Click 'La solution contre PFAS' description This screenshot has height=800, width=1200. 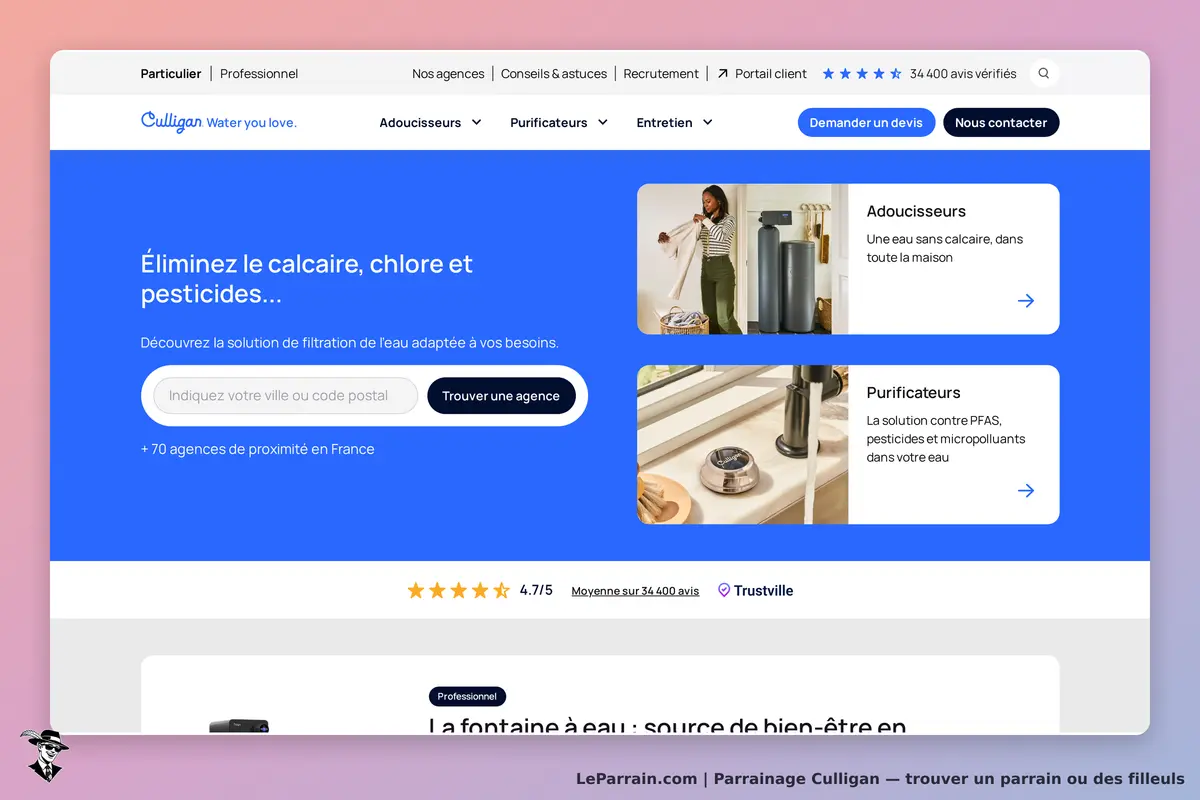946,439
